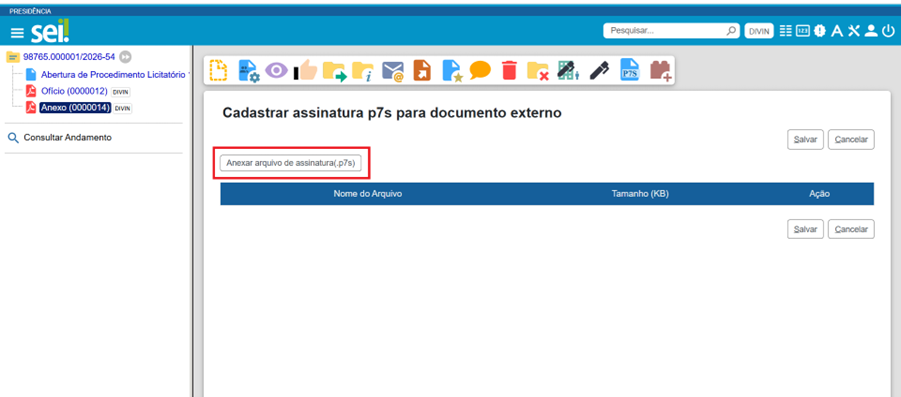Image resolution: width=901 pixels, height=397 pixels.
Task: Click the upper Cancelar button
Action: pos(851,140)
